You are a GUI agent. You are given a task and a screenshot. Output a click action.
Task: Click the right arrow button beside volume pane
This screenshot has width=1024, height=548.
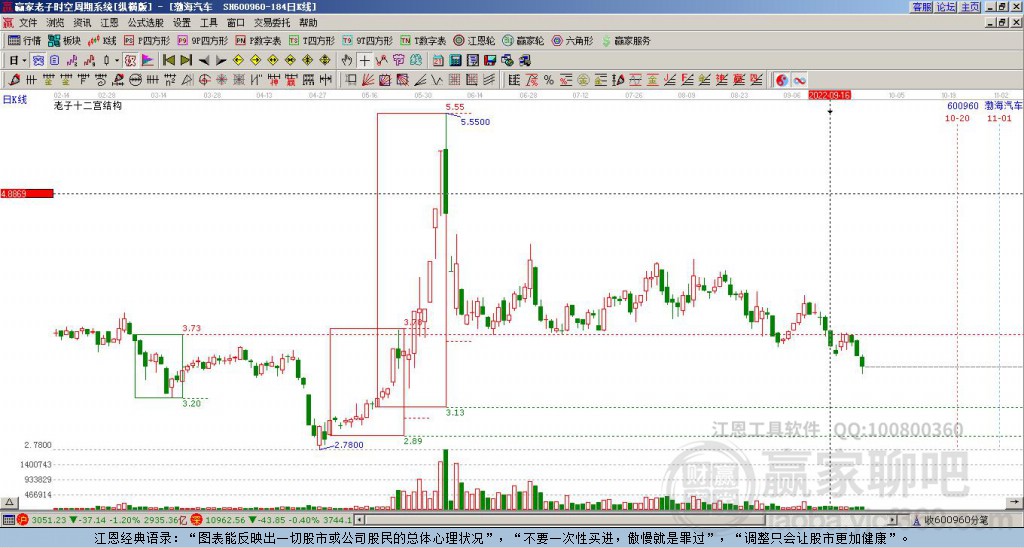1015,502
